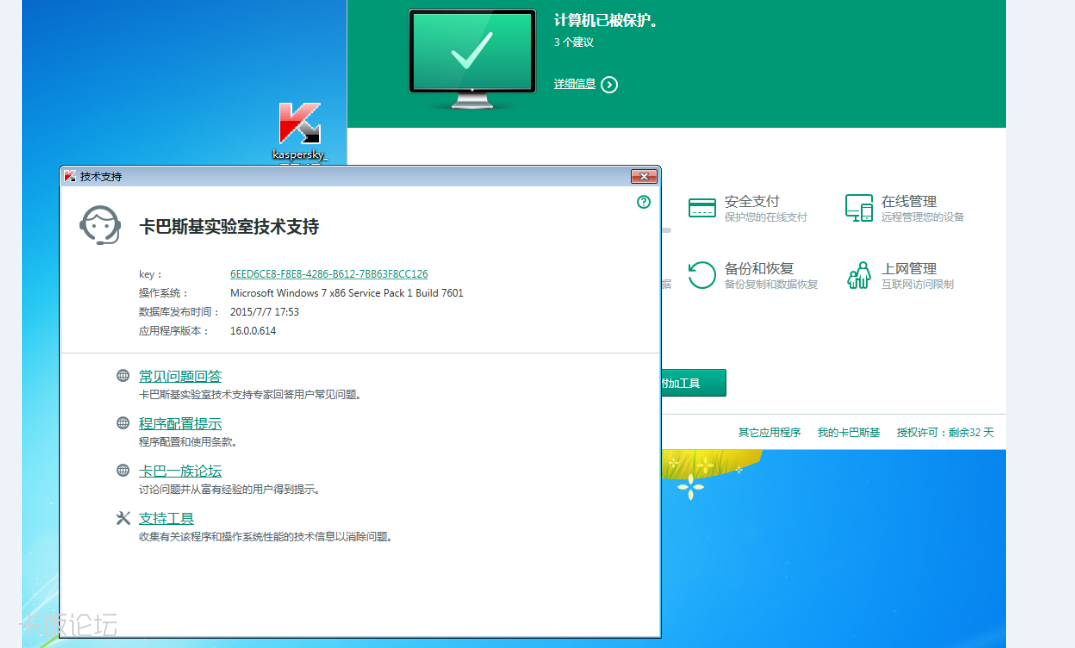1075x648 pixels.
Task: Open 其它应用程序 in main window footer
Action: (769, 433)
